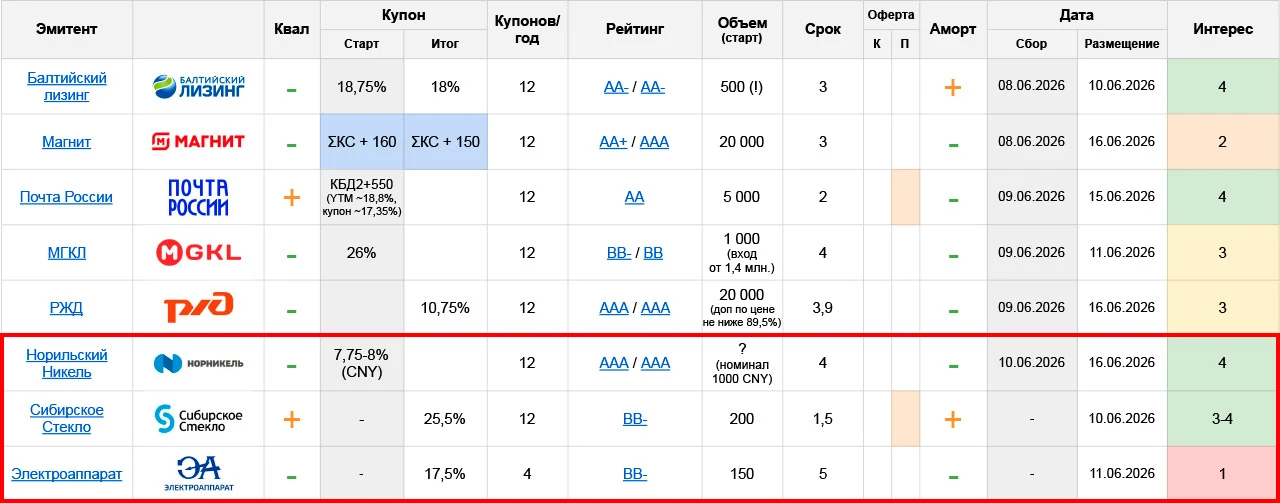Click the 15.06.2026 placement date
1280x503 pixels.
click(1122, 197)
